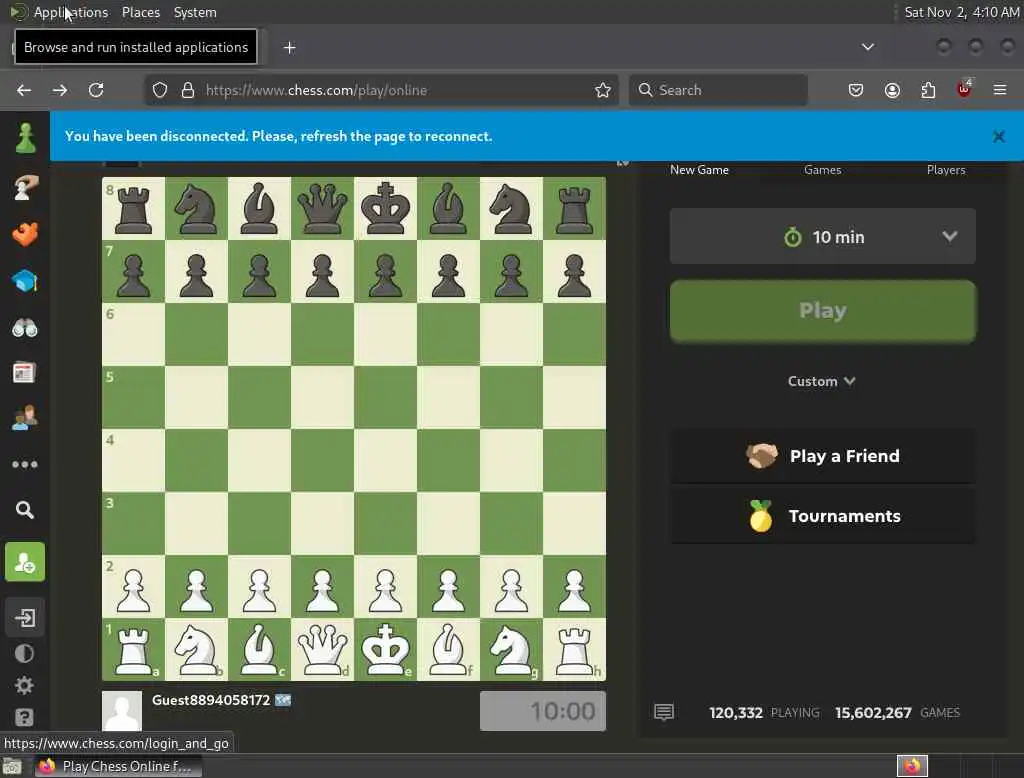
Task: Open Puzzles orange puzzle-piece icon
Action: [x=25, y=234]
